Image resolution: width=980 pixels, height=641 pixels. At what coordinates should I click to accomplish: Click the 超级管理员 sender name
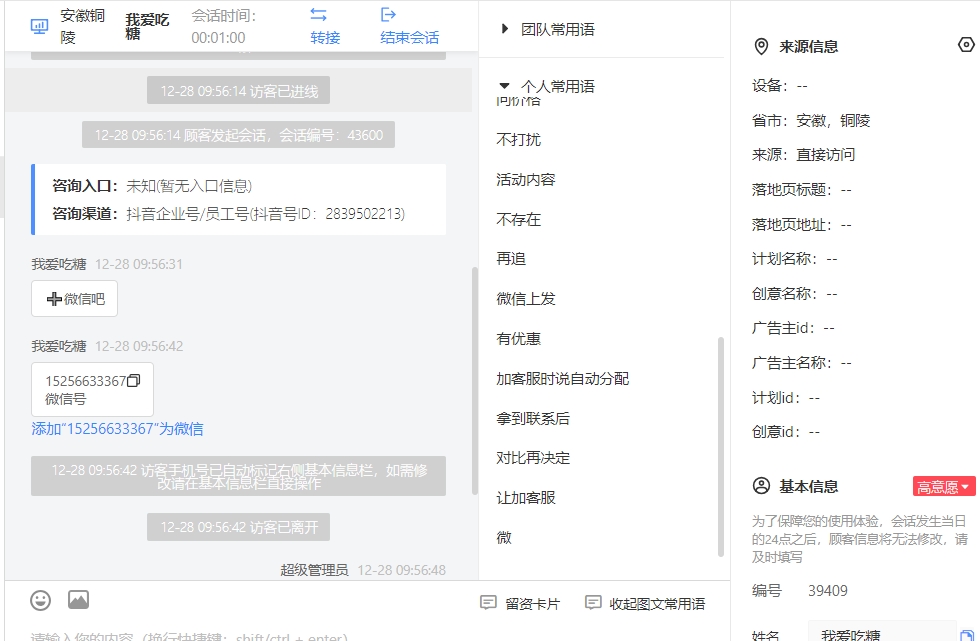pyautogui.click(x=314, y=570)
